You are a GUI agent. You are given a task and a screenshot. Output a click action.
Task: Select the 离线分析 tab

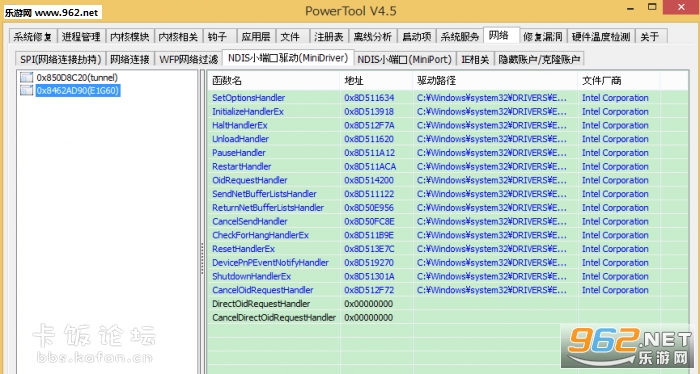tap(373, 37)
